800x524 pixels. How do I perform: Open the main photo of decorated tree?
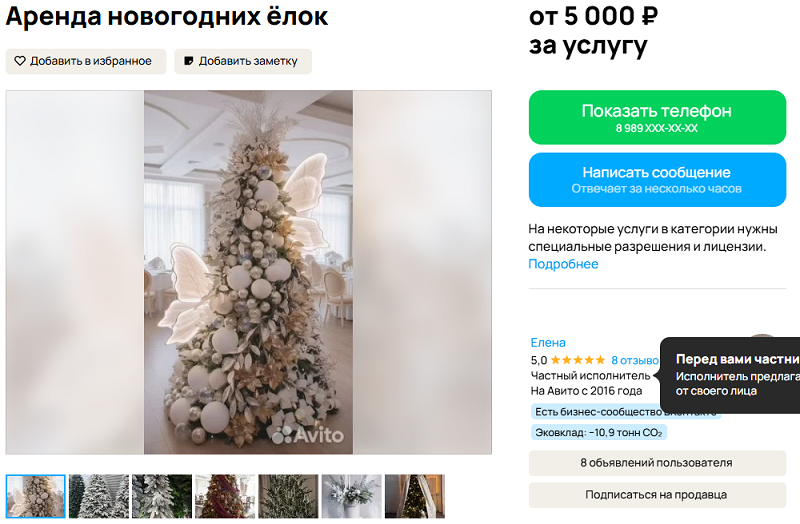[248, 272]
